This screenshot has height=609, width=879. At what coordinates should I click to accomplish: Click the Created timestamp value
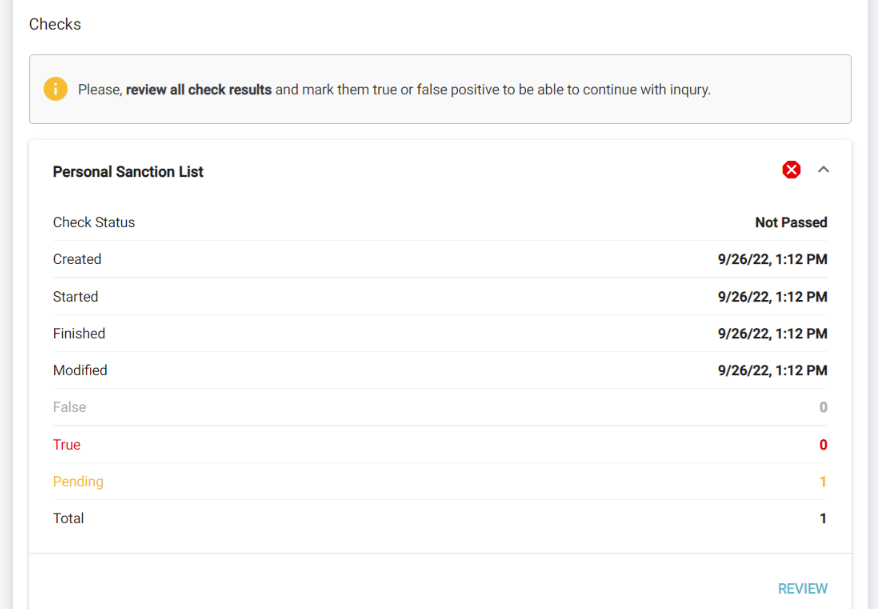pos(772,260)
